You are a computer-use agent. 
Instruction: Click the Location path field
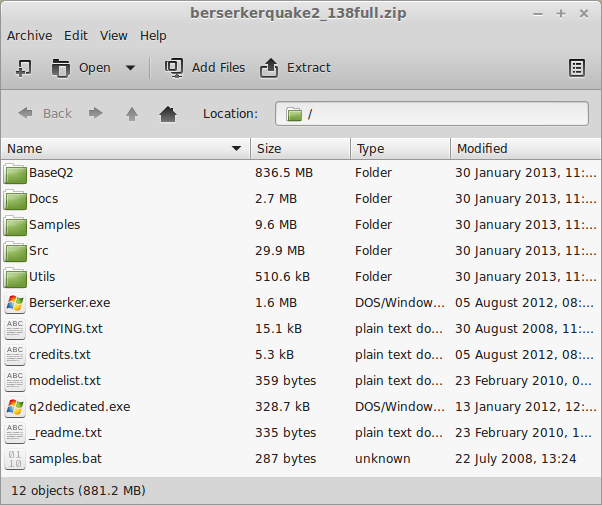(432, 114)
